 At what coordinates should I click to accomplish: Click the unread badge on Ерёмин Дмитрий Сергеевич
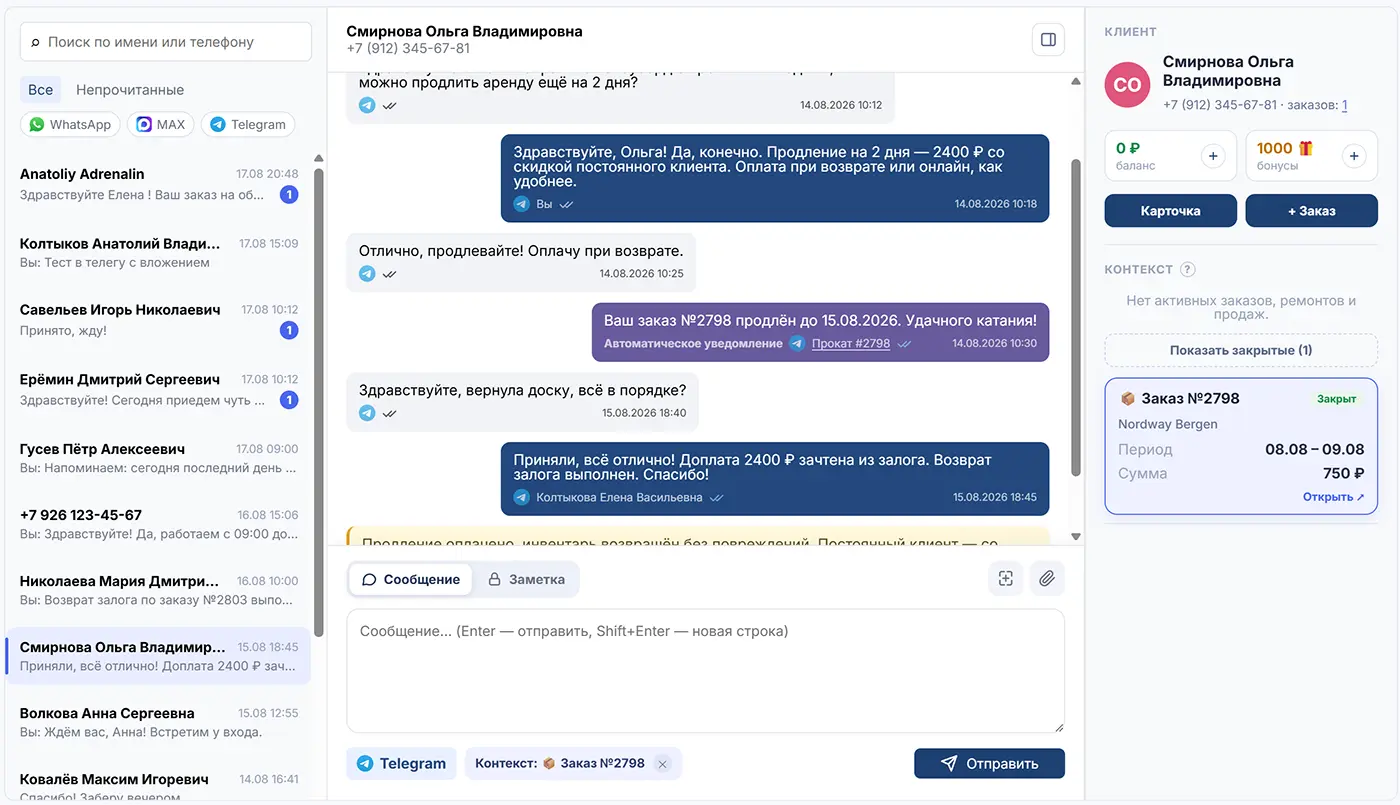[289, 400]
